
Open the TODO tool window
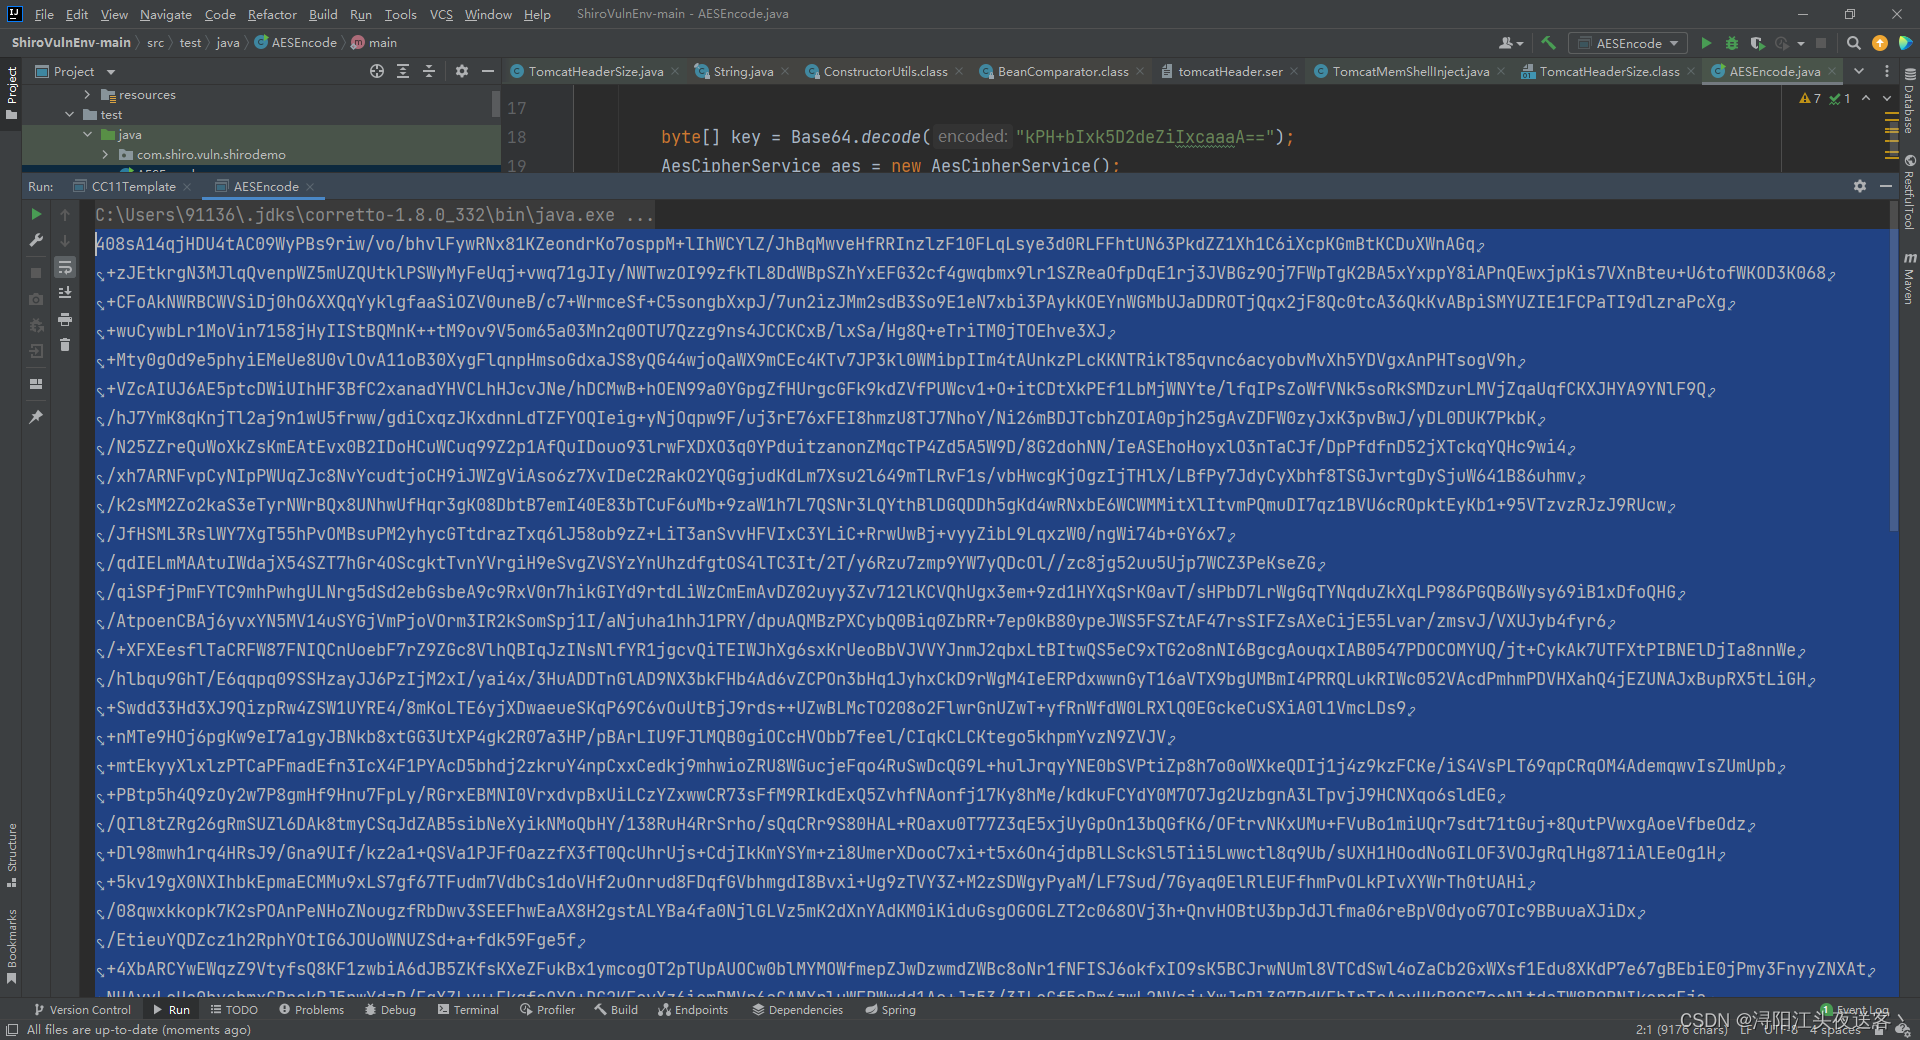(234, 1010)
